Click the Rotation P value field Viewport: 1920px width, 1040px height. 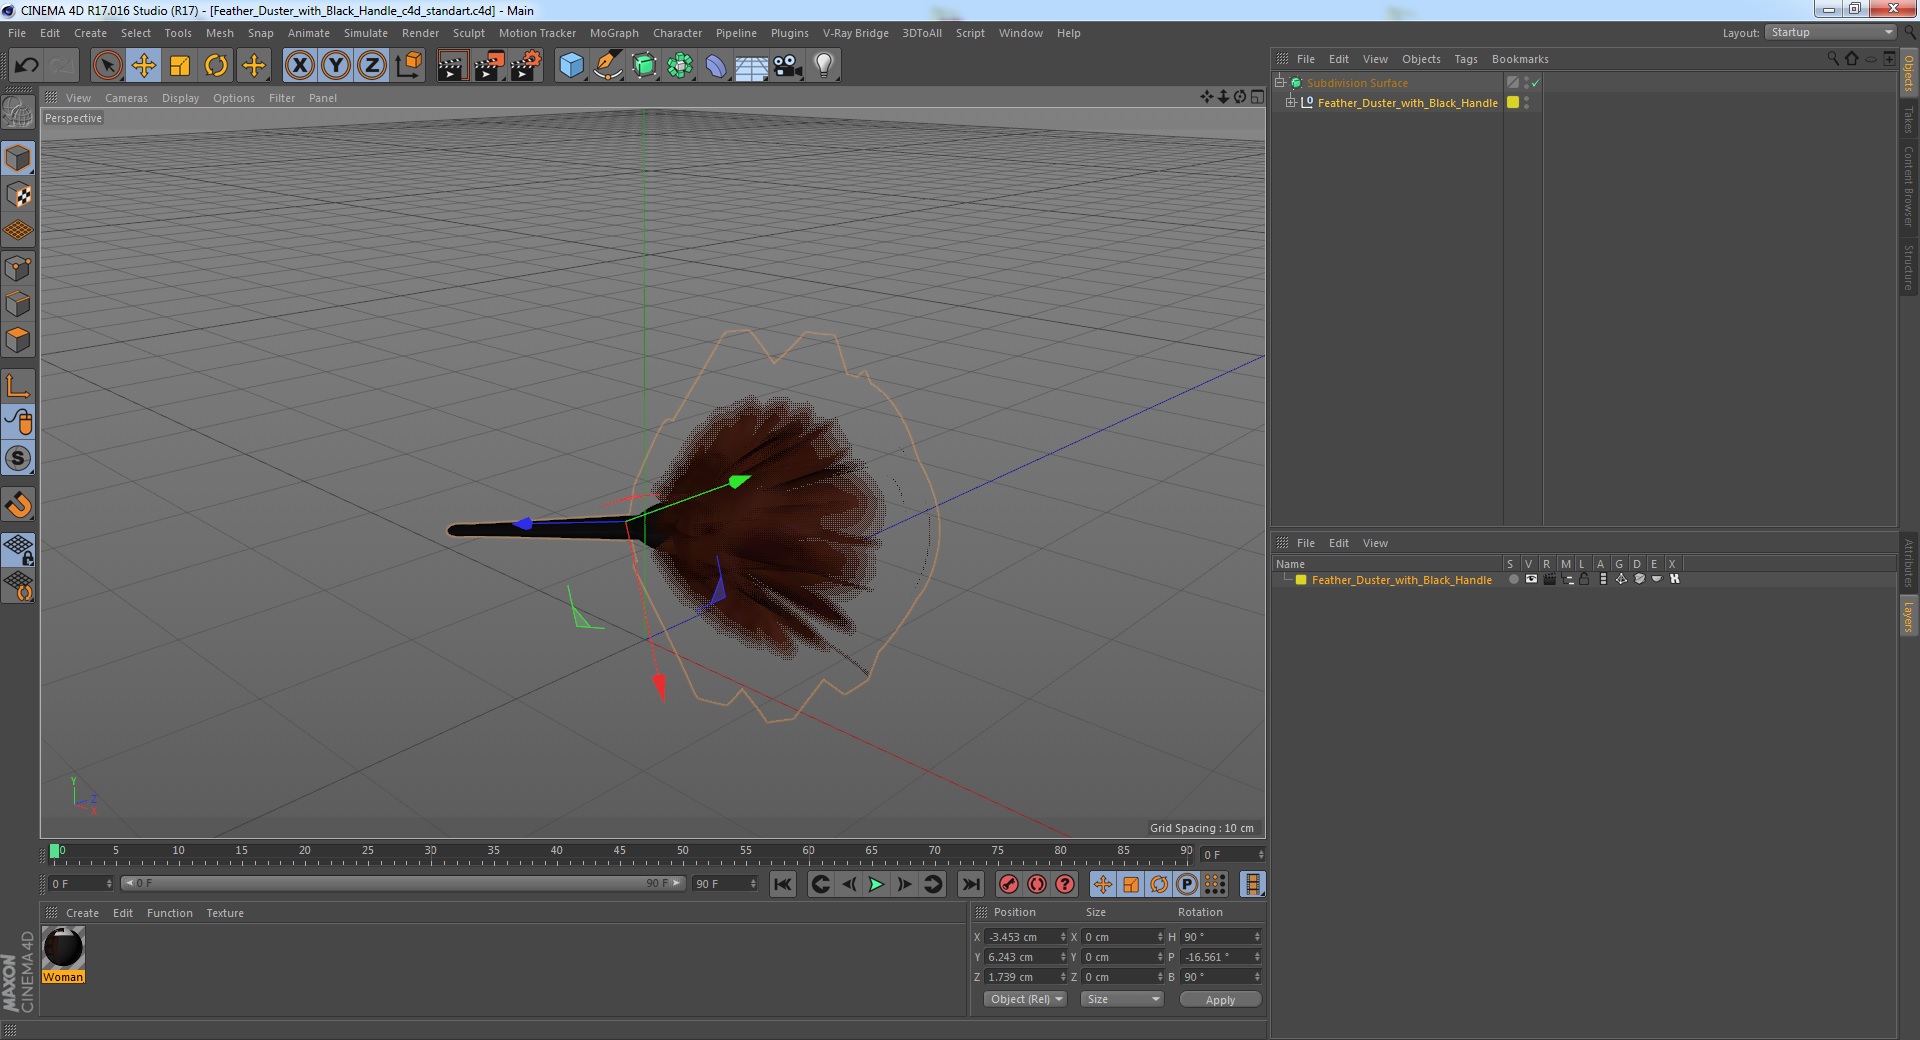pos(1220,957)
